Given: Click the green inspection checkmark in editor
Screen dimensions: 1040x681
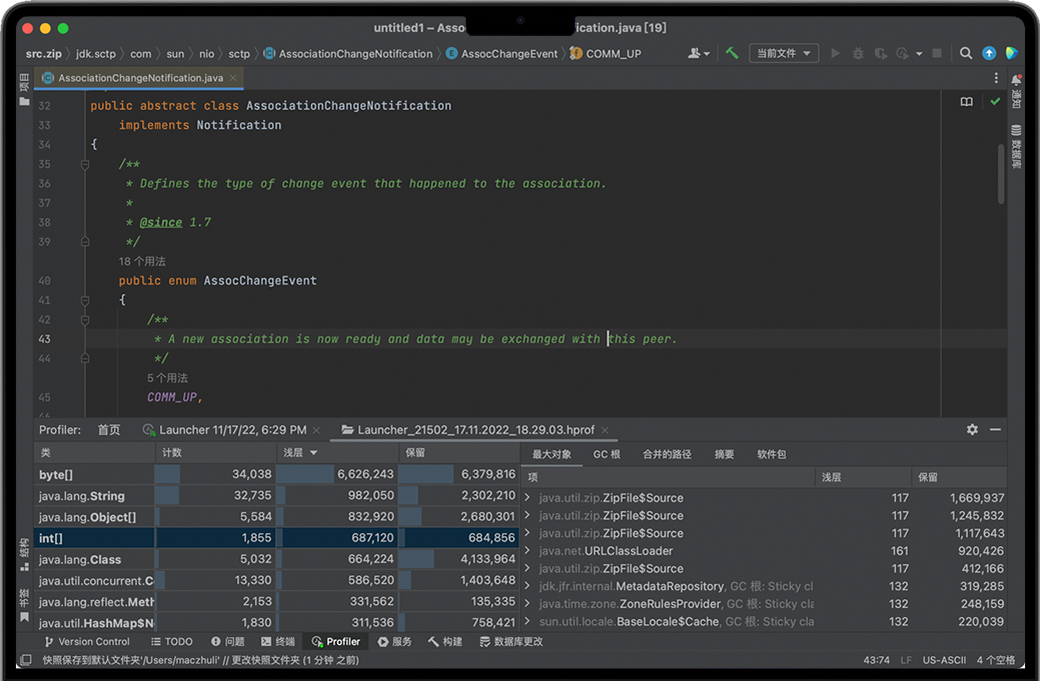Looking at the screenshot, I should [x=994, y=102].
